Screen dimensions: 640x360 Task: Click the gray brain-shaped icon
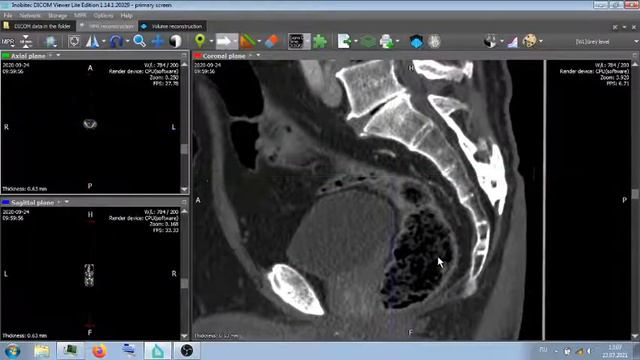(434, 41)
